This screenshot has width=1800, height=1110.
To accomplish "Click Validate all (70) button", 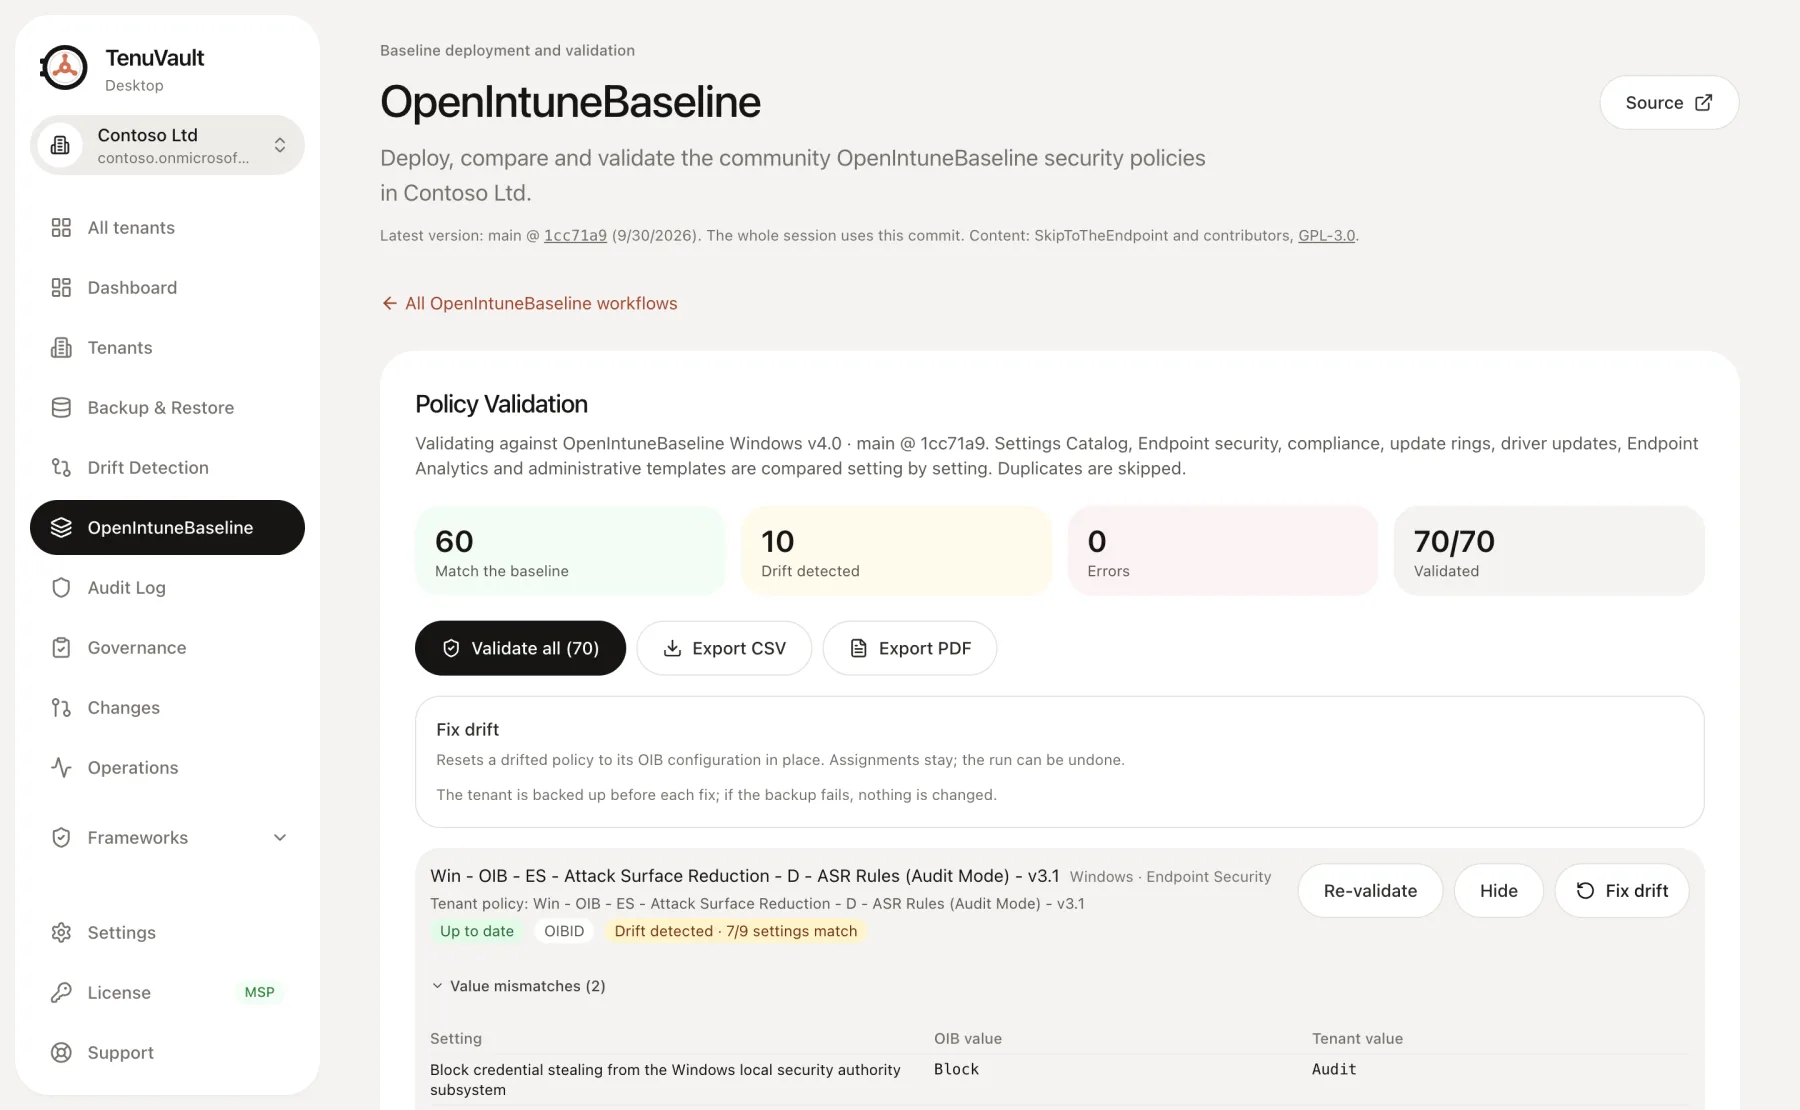I will click(x=520, y=648).
